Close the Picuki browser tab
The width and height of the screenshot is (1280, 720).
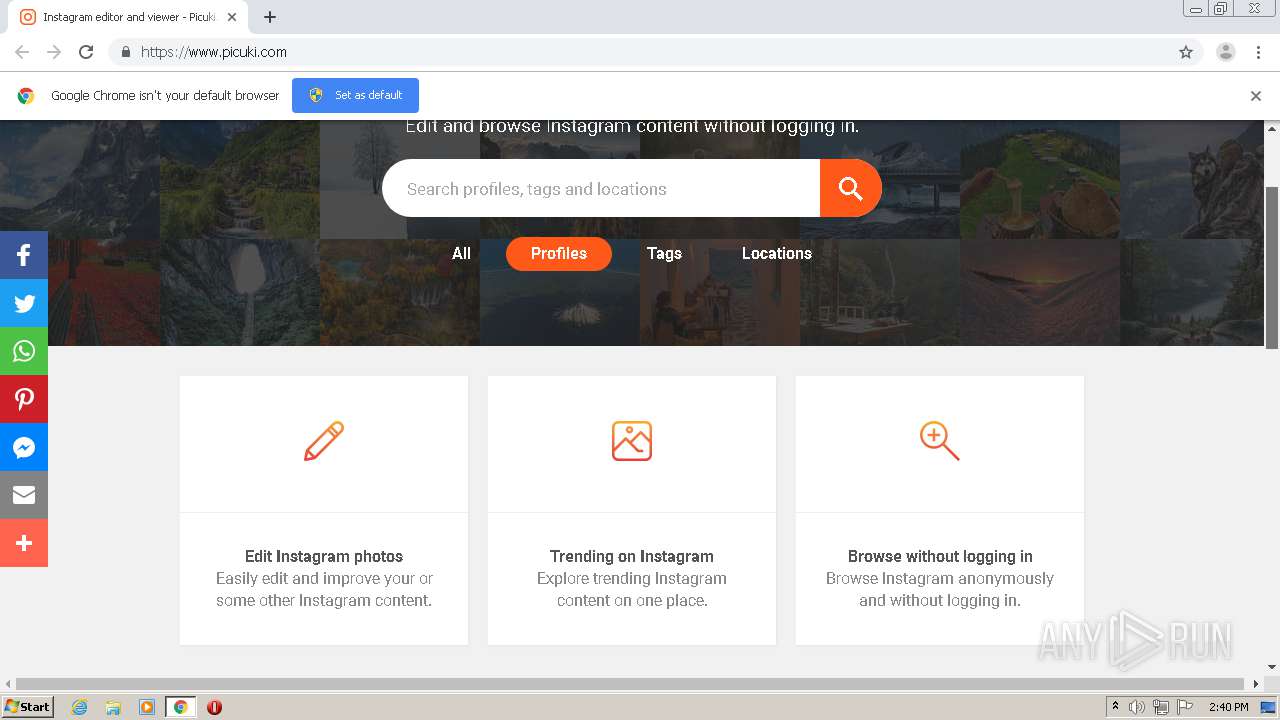232,17
